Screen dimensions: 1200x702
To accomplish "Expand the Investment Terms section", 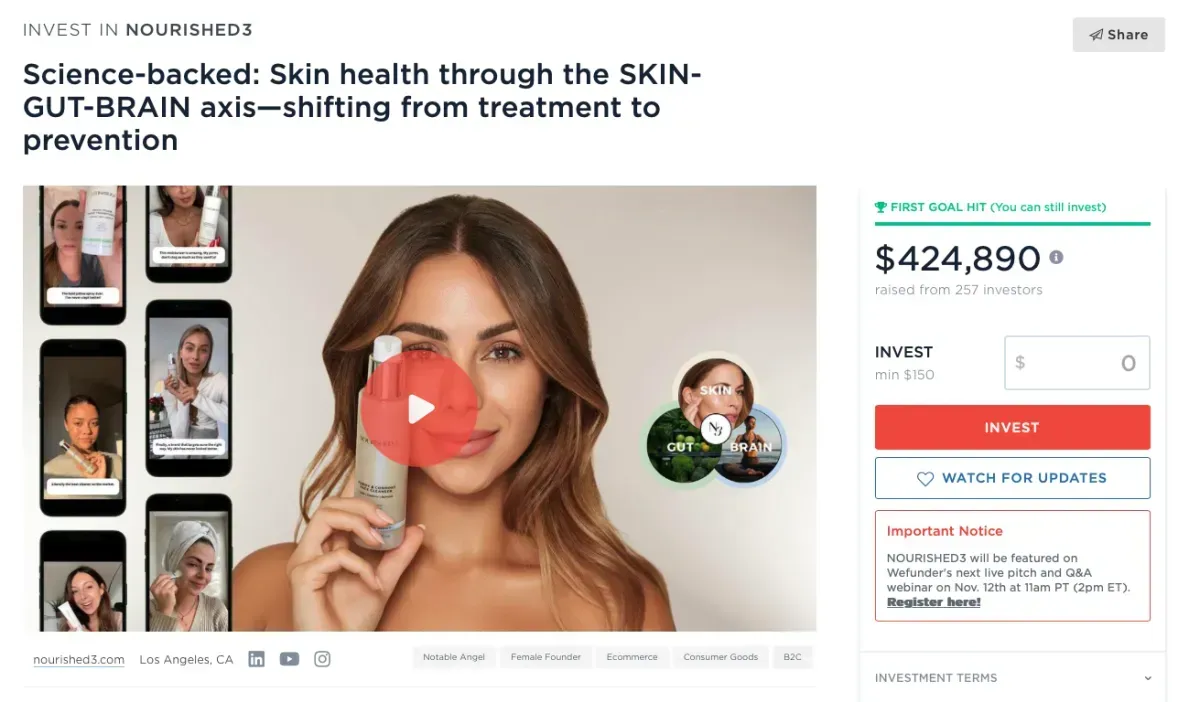I will click(1012, 678).
